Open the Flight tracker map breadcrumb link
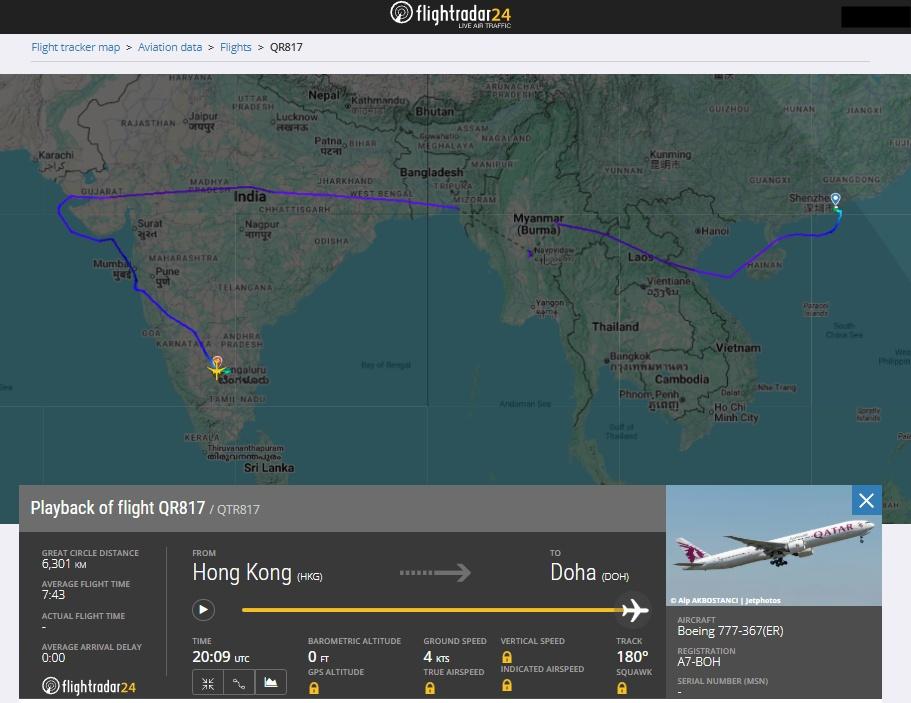 75,47
